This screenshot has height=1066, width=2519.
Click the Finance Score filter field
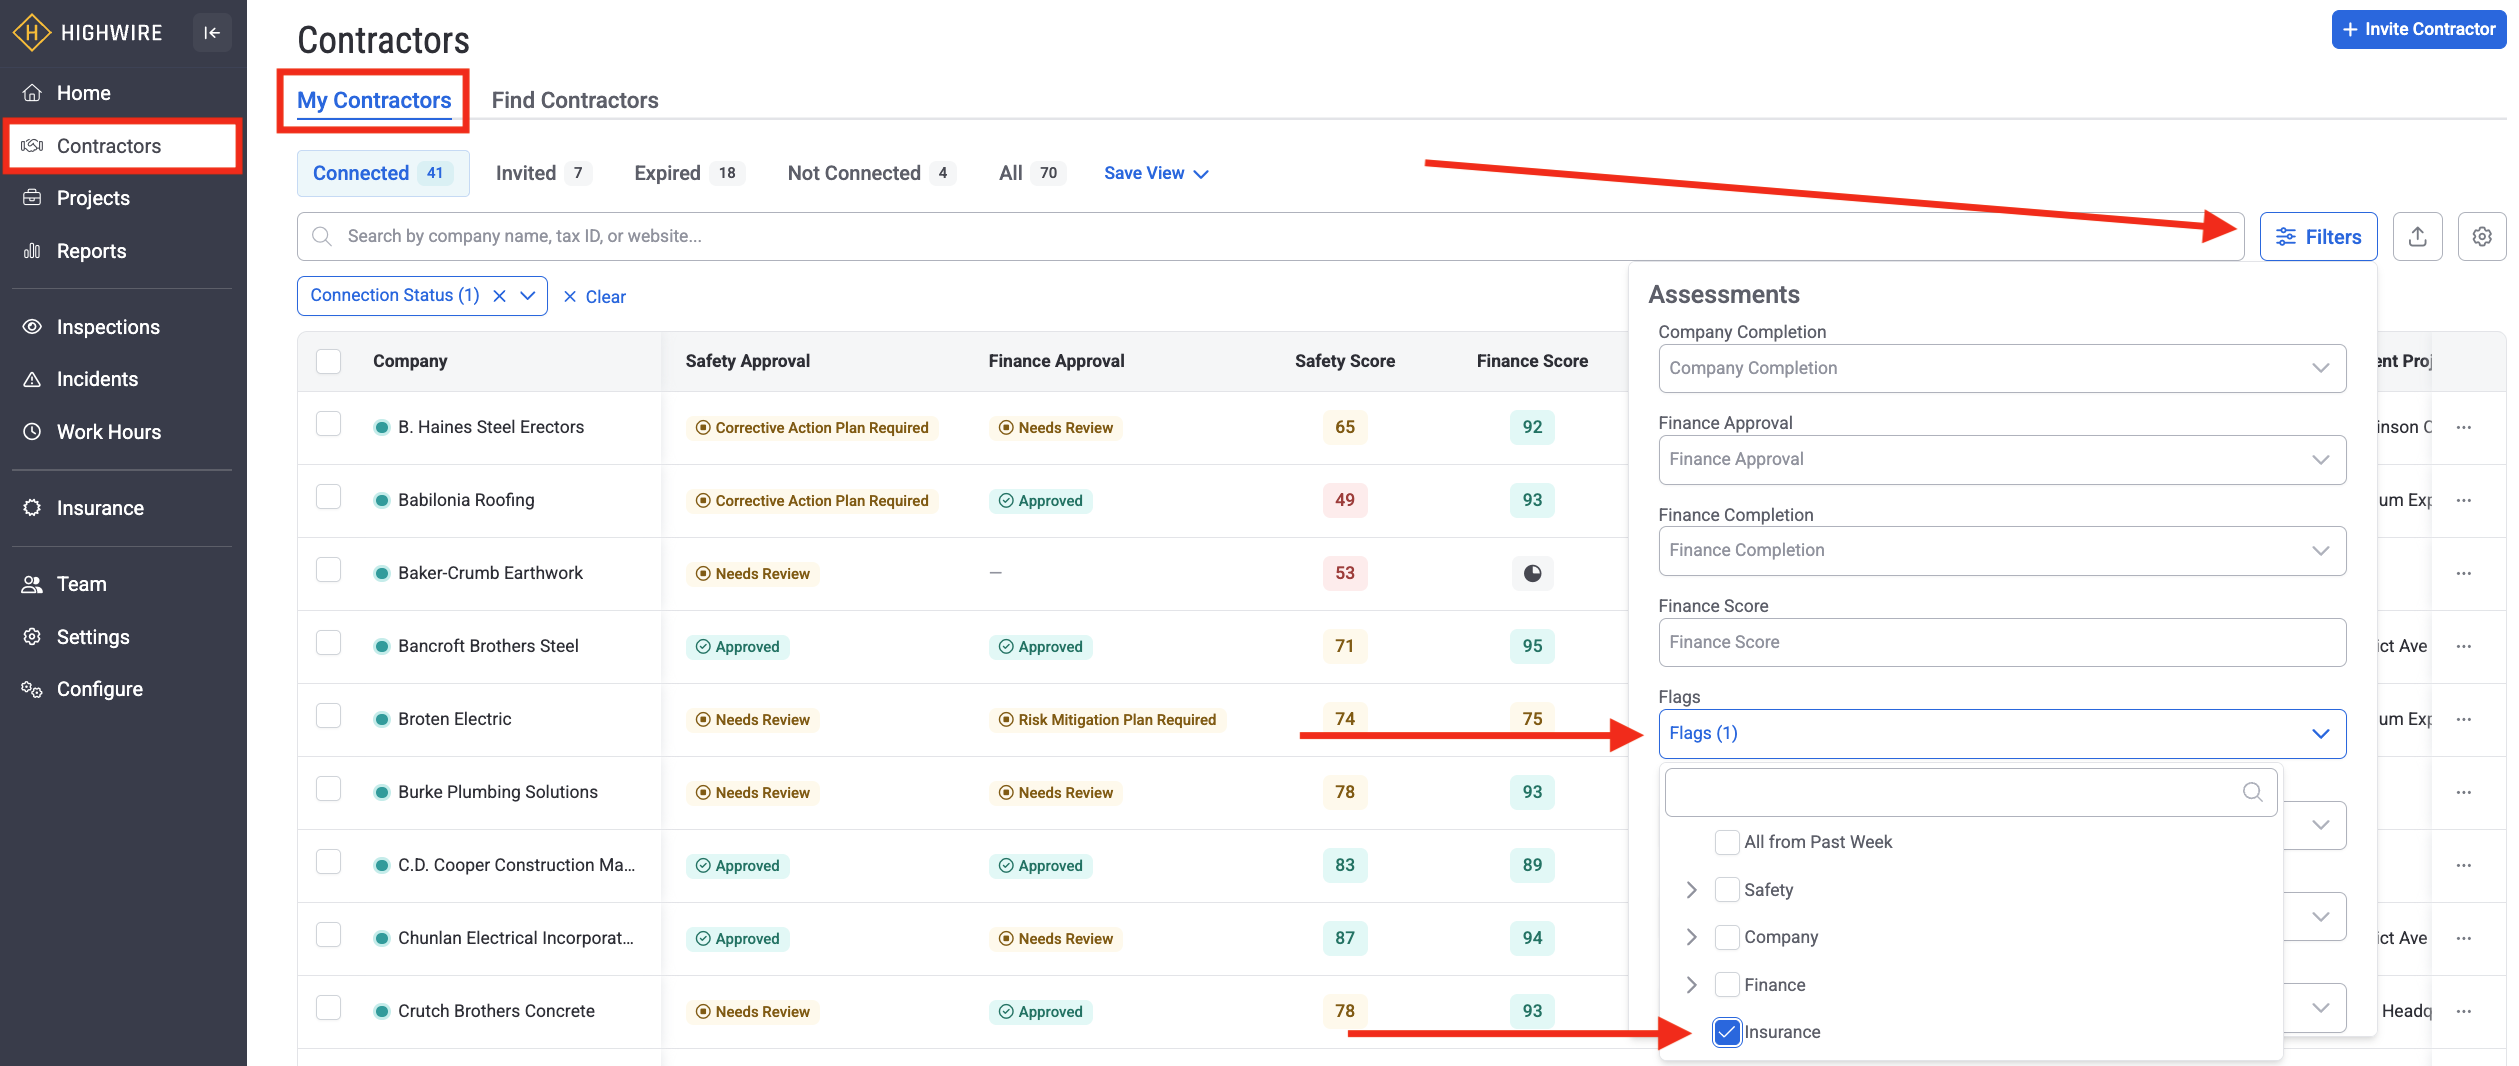pyautogui.click(x=2001, y=642)
